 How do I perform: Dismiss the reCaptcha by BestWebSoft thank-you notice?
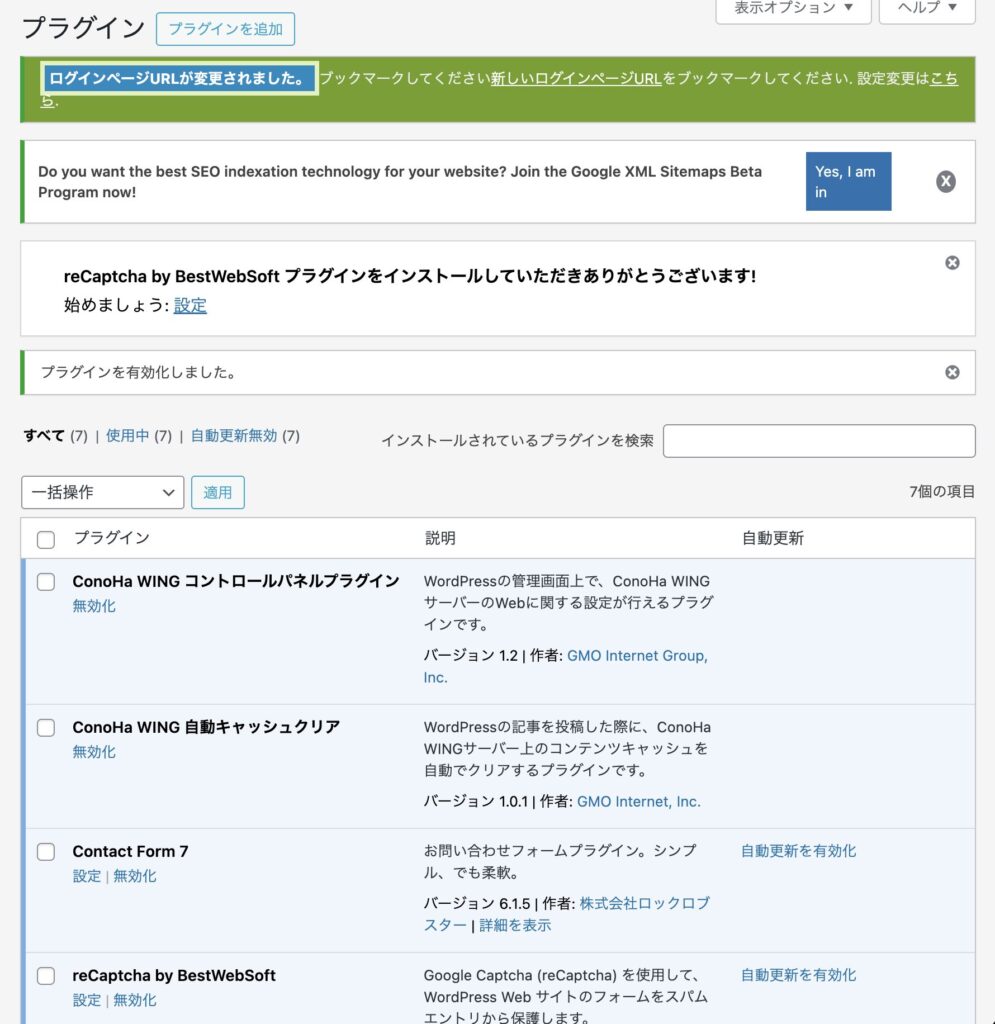pyautogui.click(x=952, y=263)
